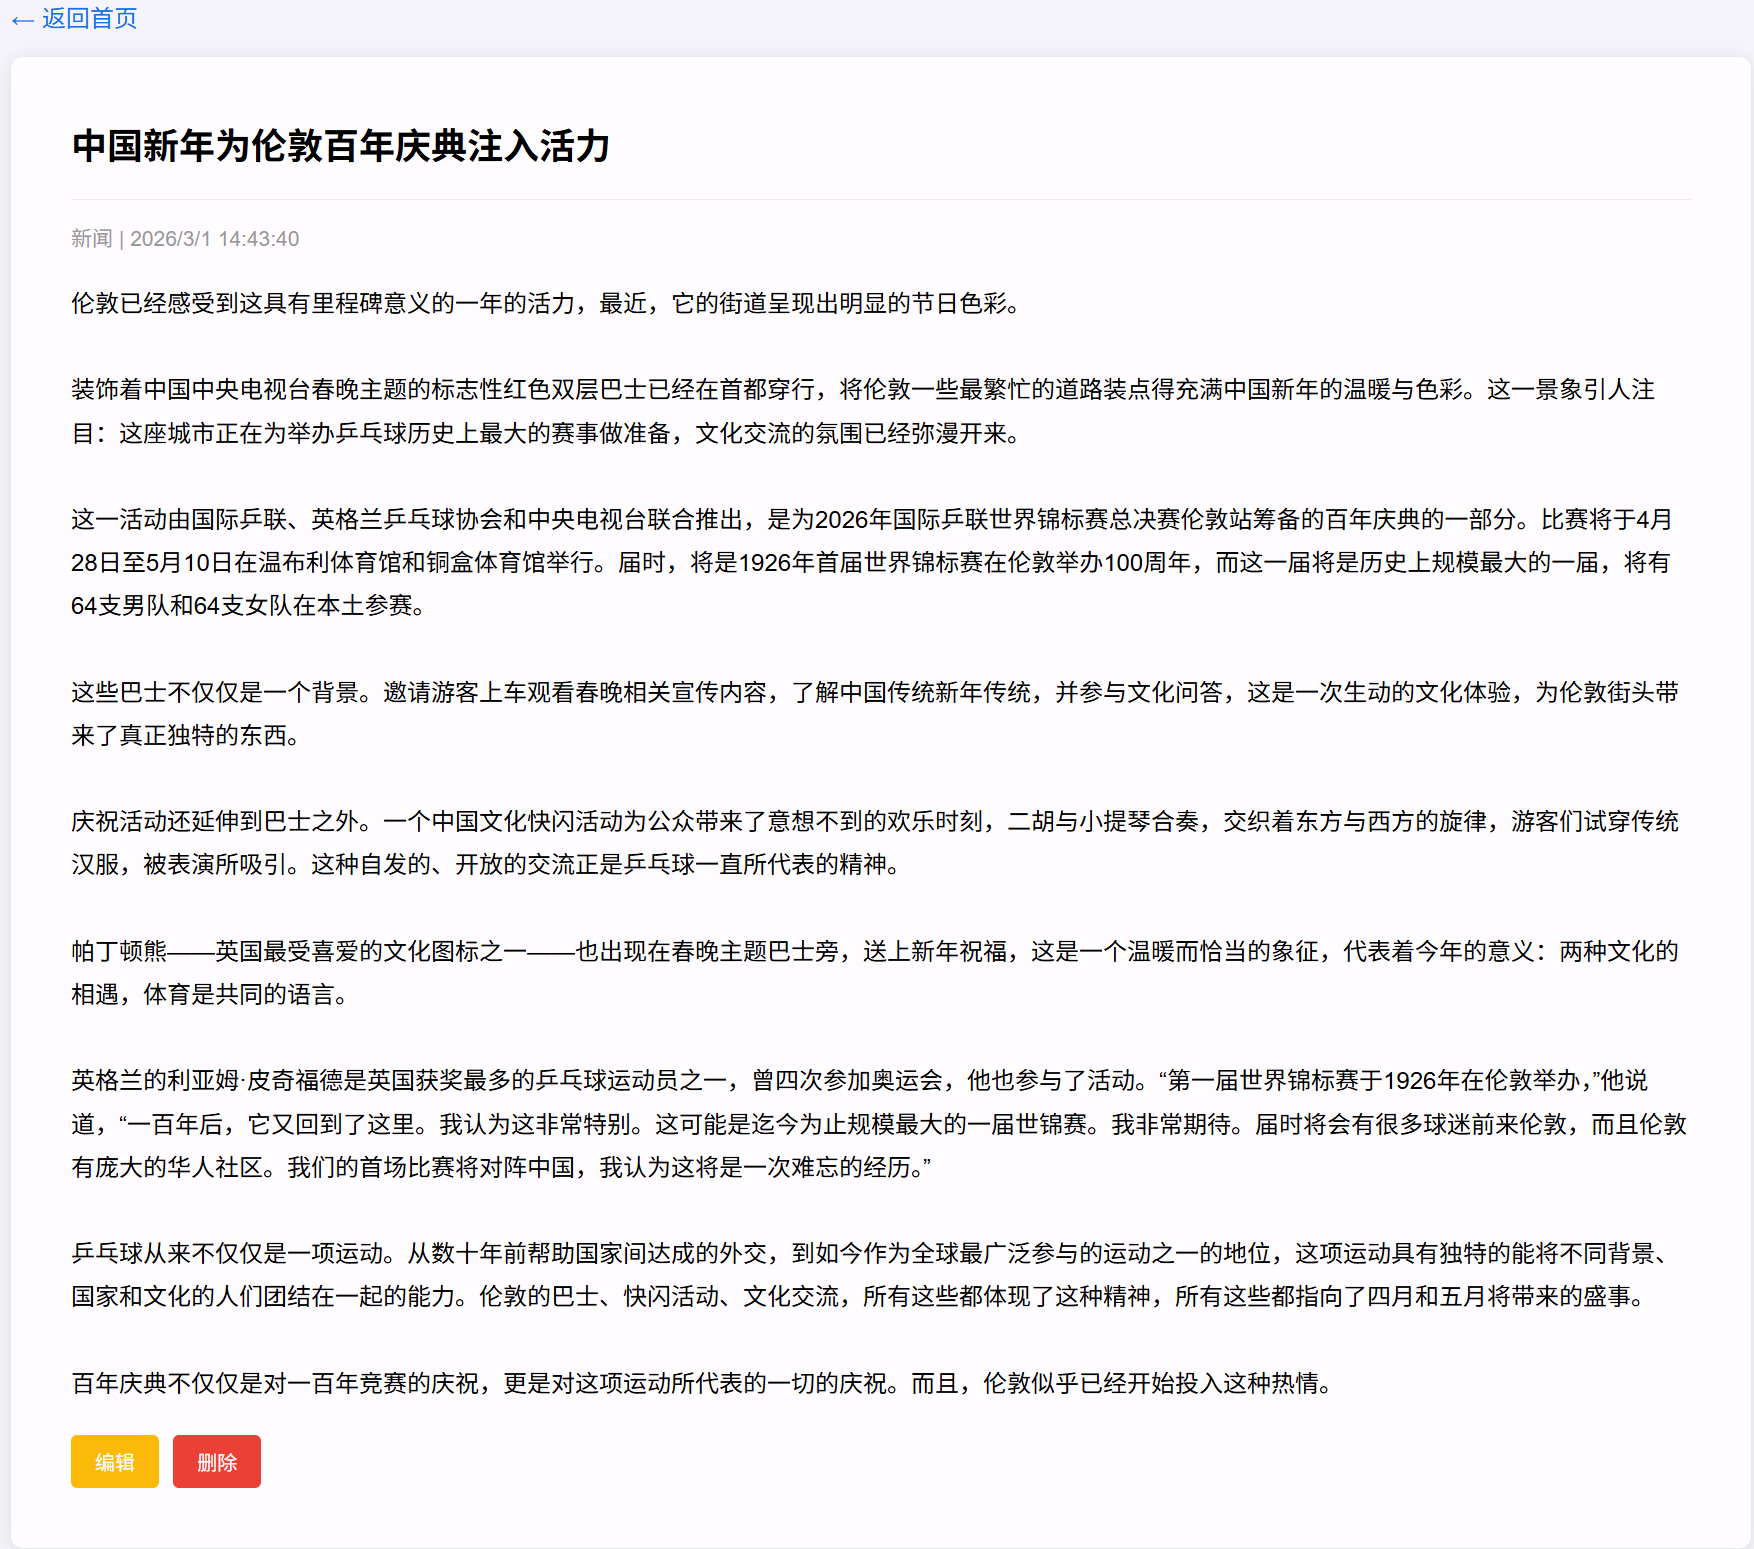Viewport: 1754px width, 1549px height.
Task: Click the paragraph starting 英格兰的利亚姆·皮奇福德
Action: point(879,1123)
